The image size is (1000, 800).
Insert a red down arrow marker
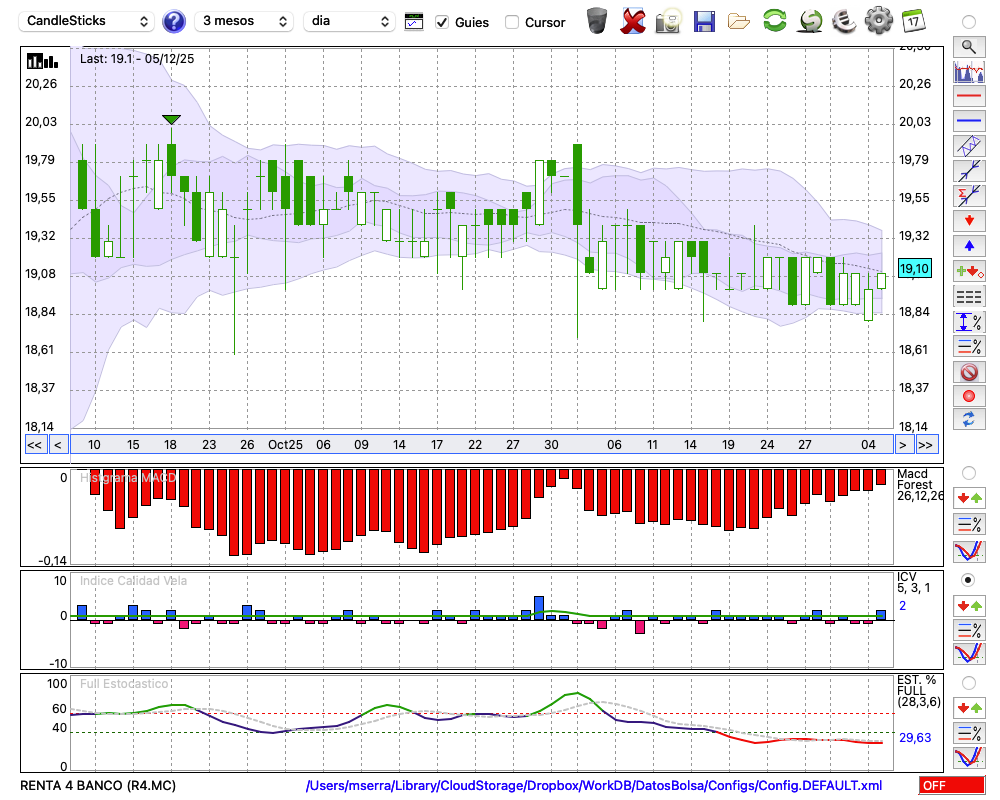[x=968, y=220]
